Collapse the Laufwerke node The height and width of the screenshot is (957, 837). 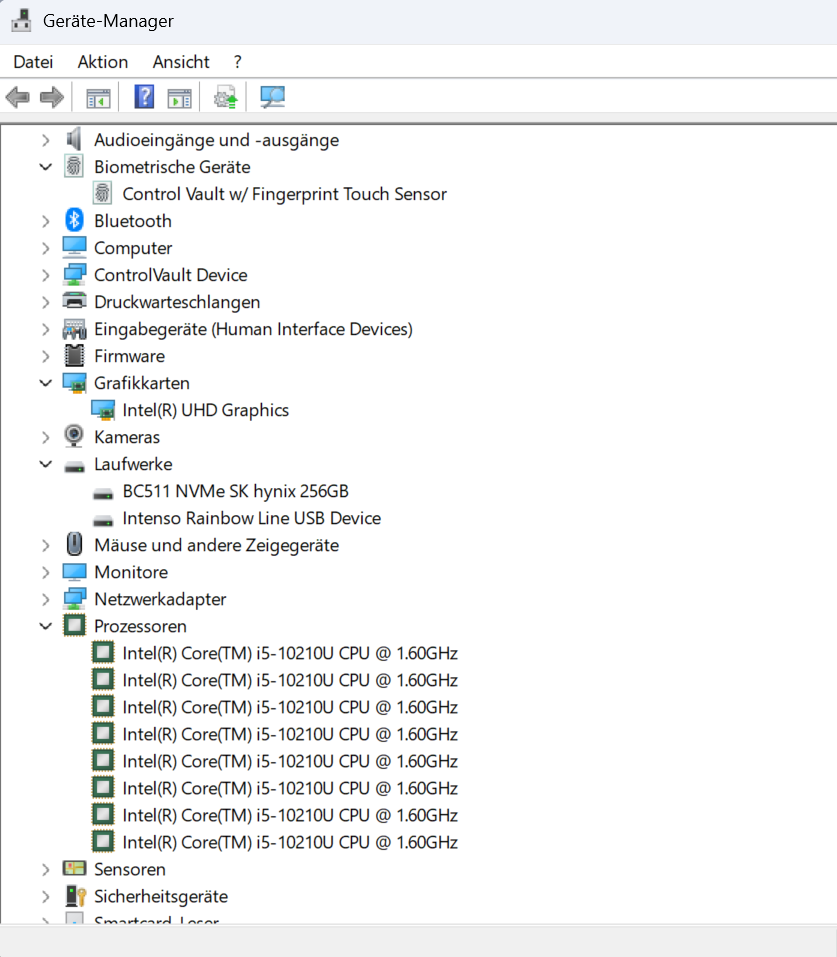click(x=46, y=464)
